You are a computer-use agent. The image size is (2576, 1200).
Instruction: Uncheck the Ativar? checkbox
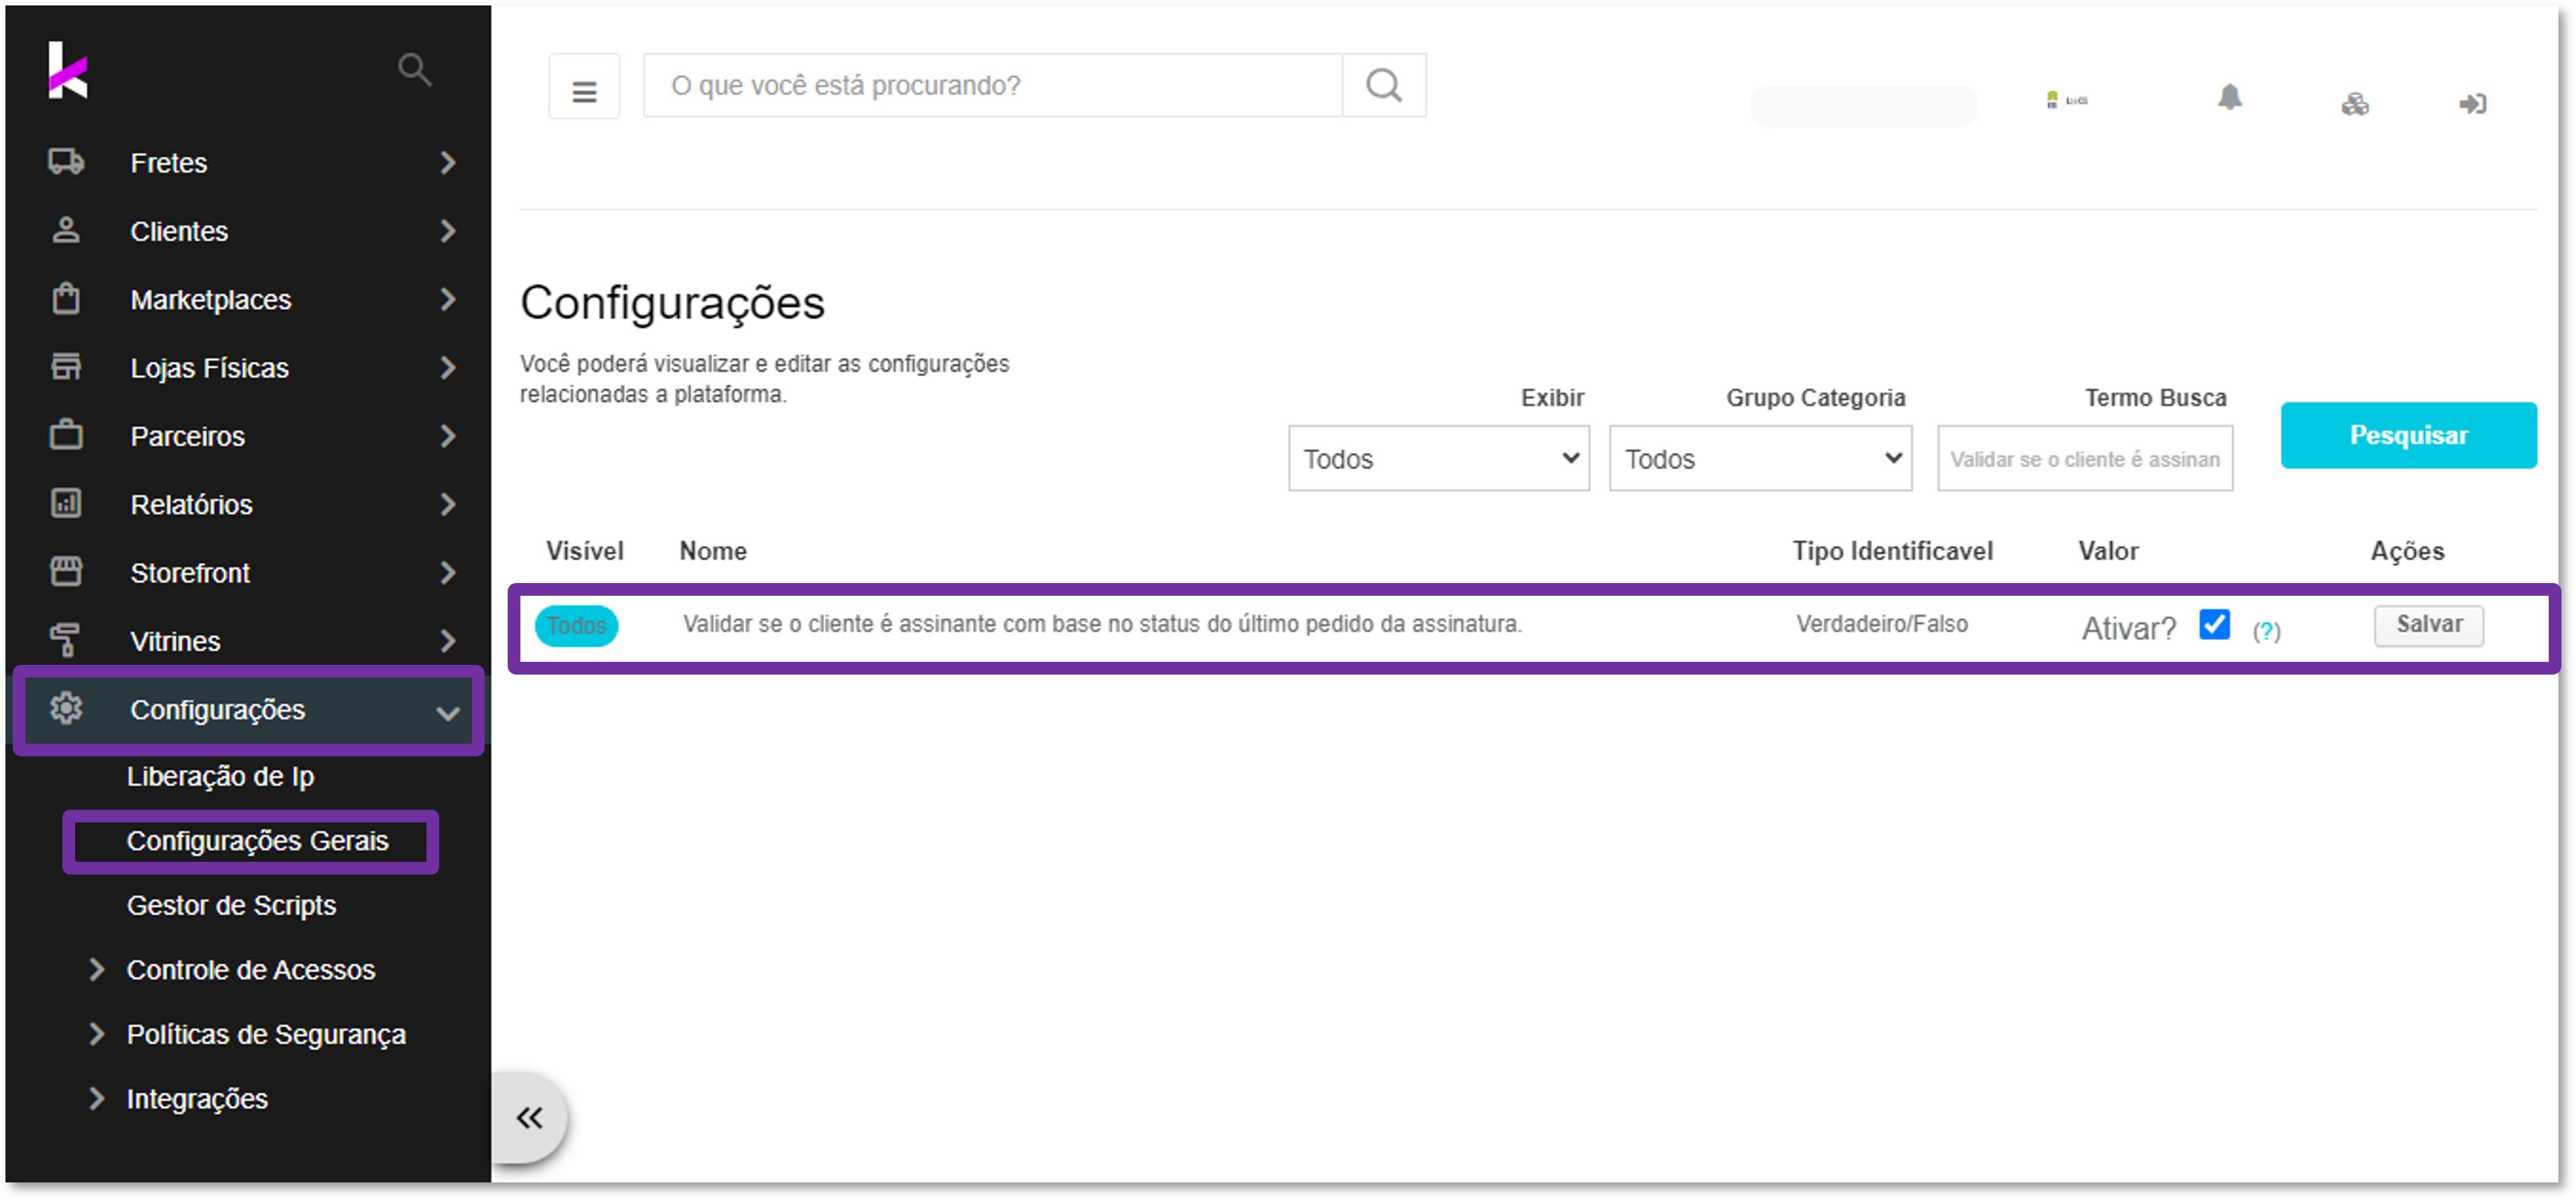(x=2214, y=625)
